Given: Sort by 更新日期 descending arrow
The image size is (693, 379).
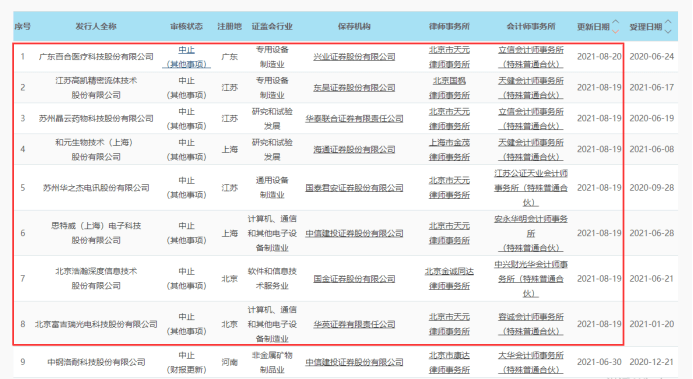Looking at the screenshot, I should coord(616,32).
